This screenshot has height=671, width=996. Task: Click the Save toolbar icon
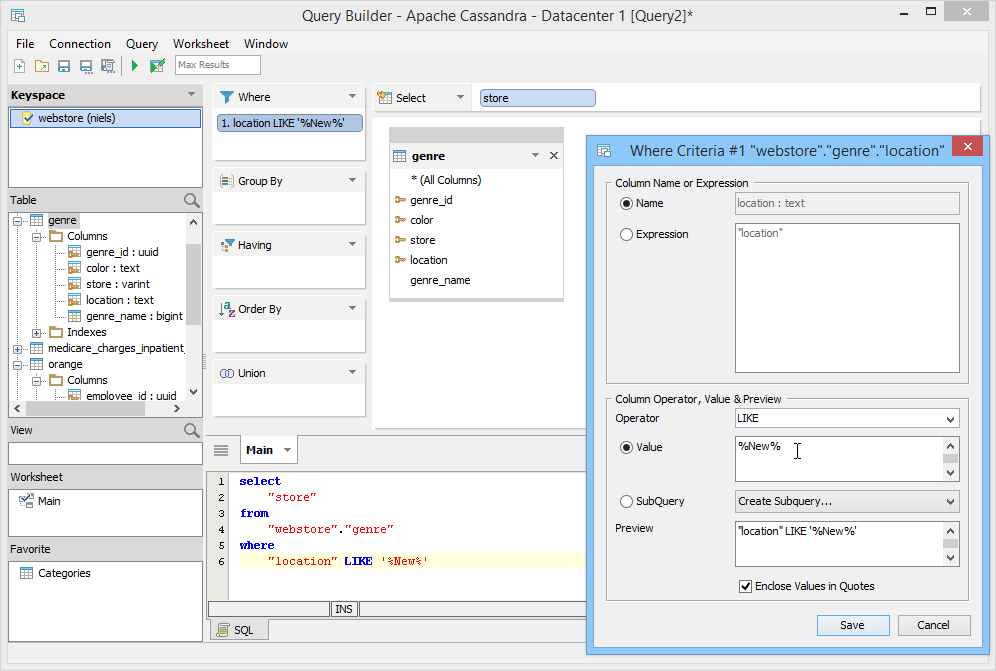point(64,65)
